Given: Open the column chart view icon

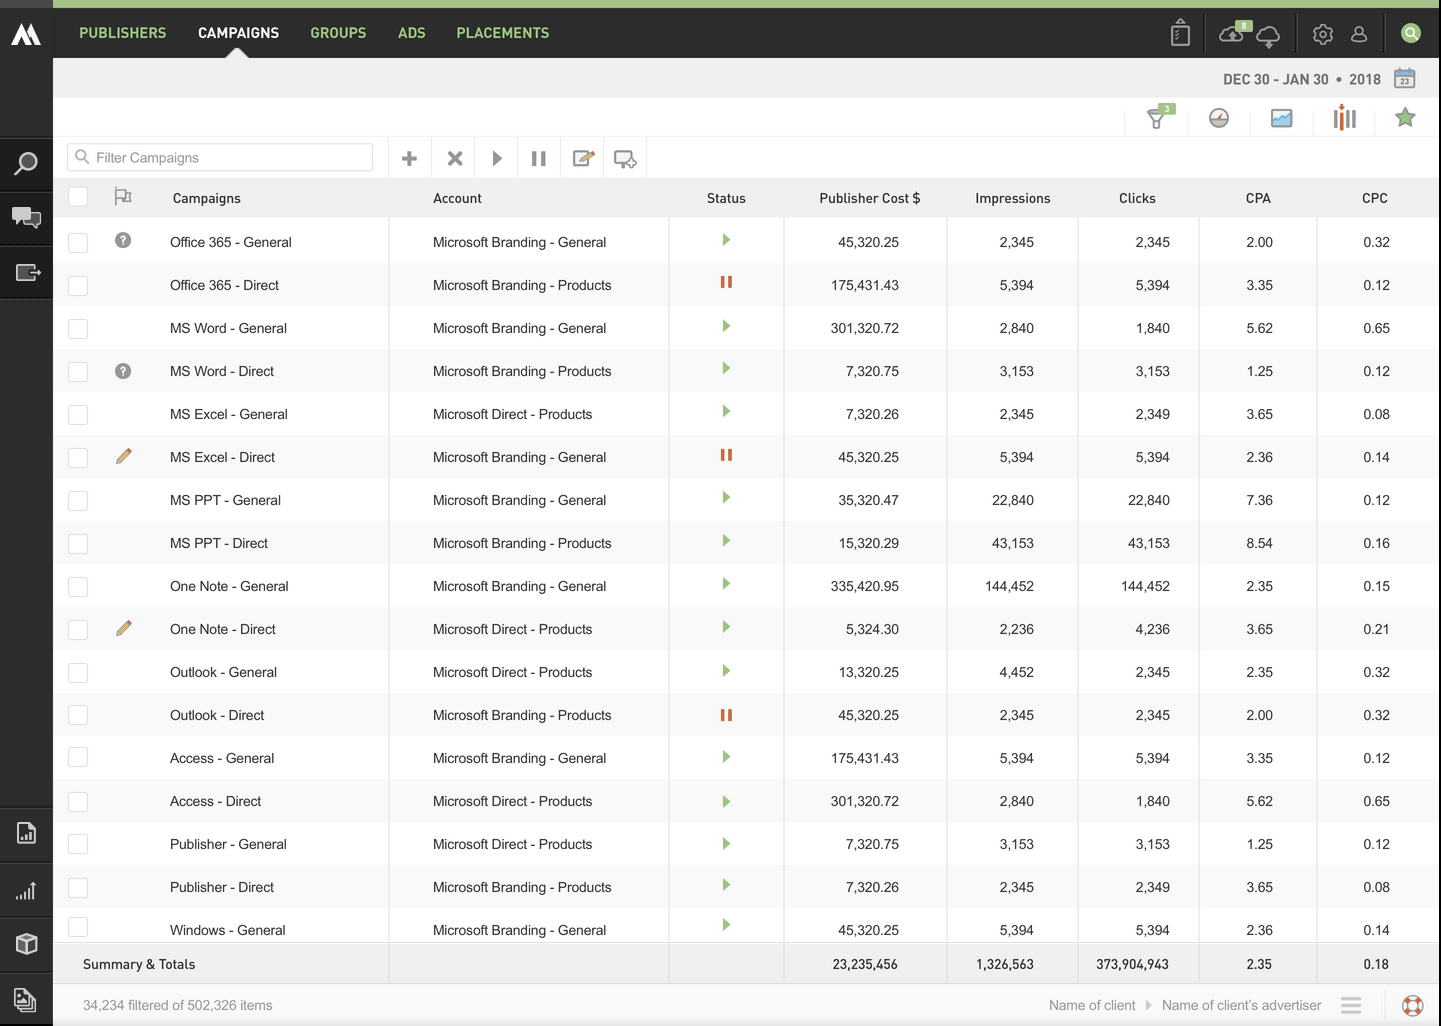Looking at the screenshot, I should pyautogui.click(x=1344, y=118).
